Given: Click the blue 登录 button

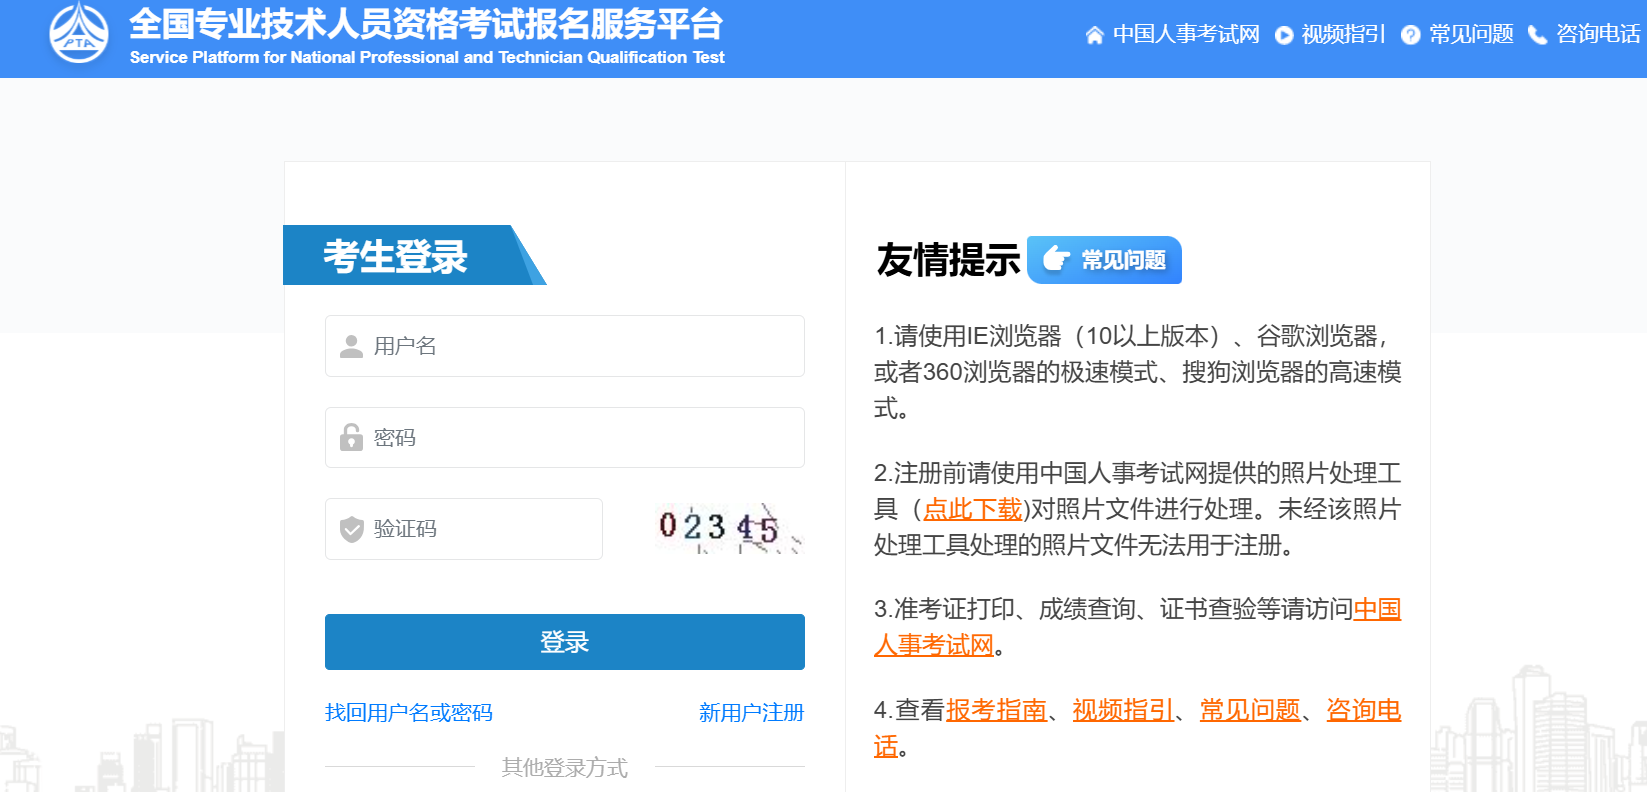Looking at the screenshot, I should pos(565,642).
